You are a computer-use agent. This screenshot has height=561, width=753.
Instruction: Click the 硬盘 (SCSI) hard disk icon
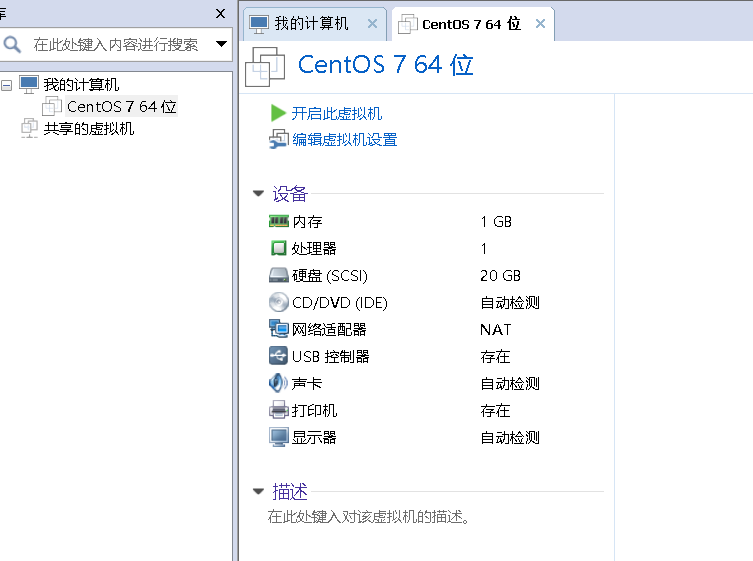(x=279, y=275)
